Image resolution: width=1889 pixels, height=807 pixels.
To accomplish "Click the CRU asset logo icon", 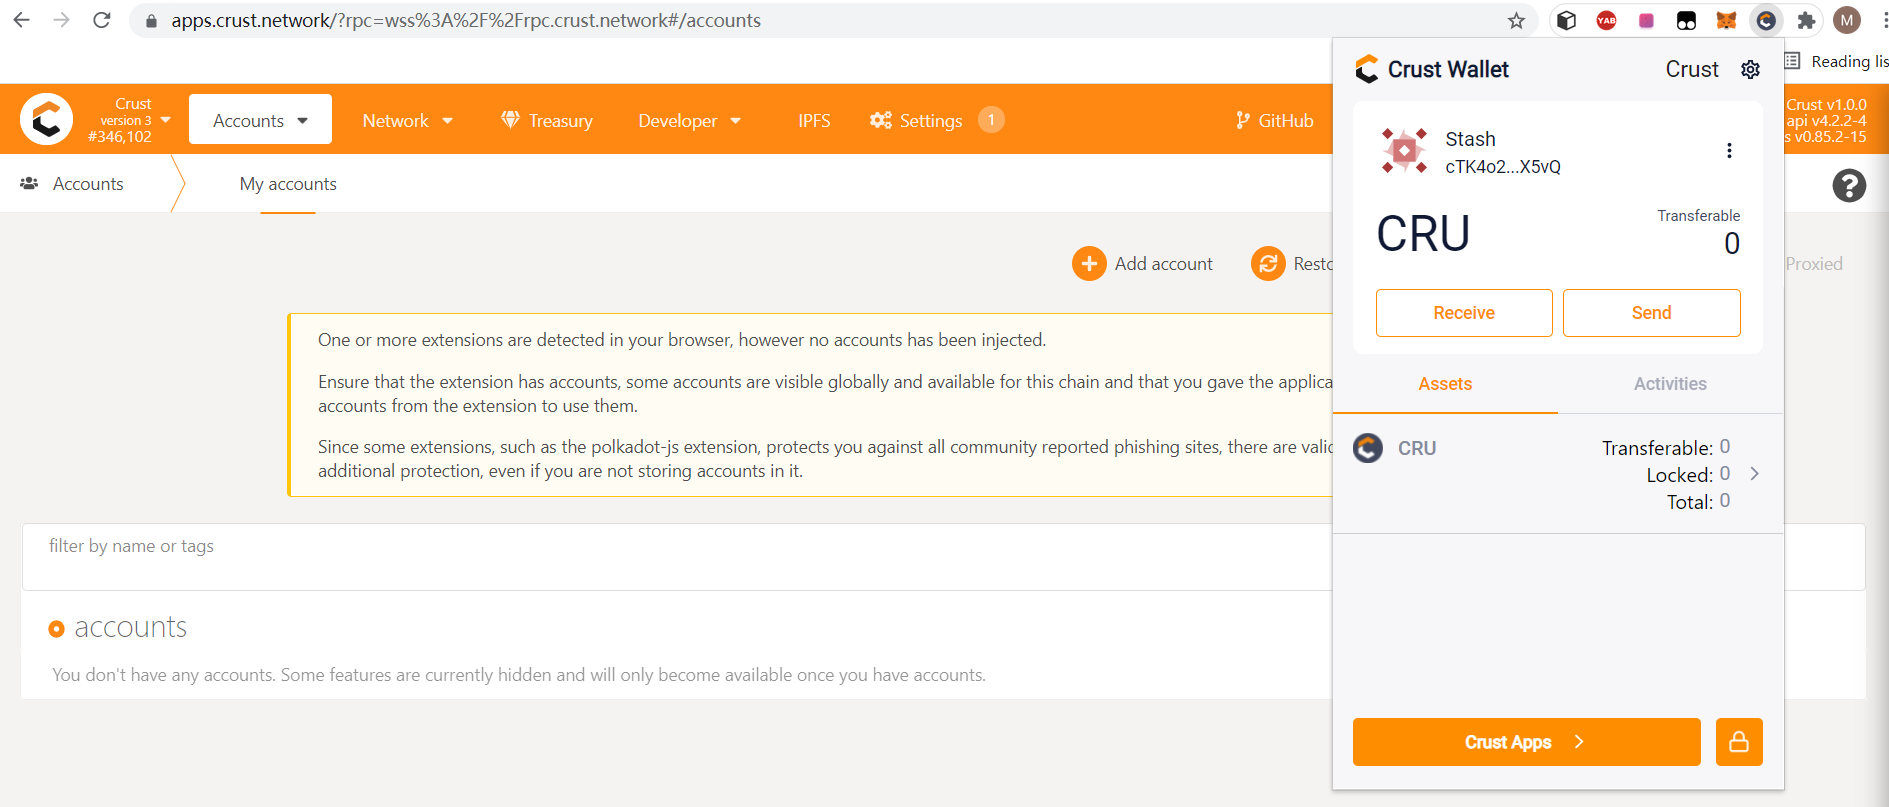I will click(1368, 447).
